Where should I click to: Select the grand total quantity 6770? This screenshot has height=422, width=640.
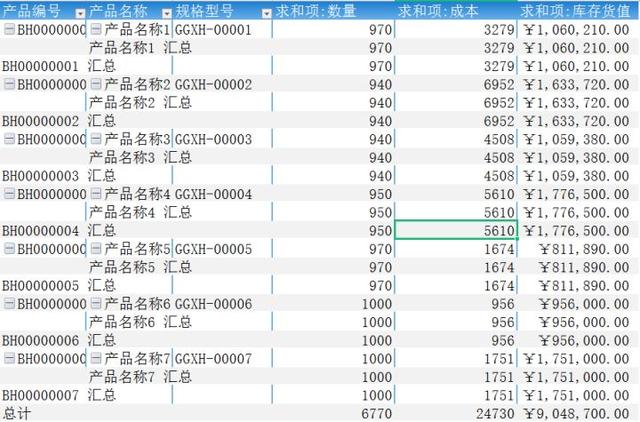[x=376, y=414]
